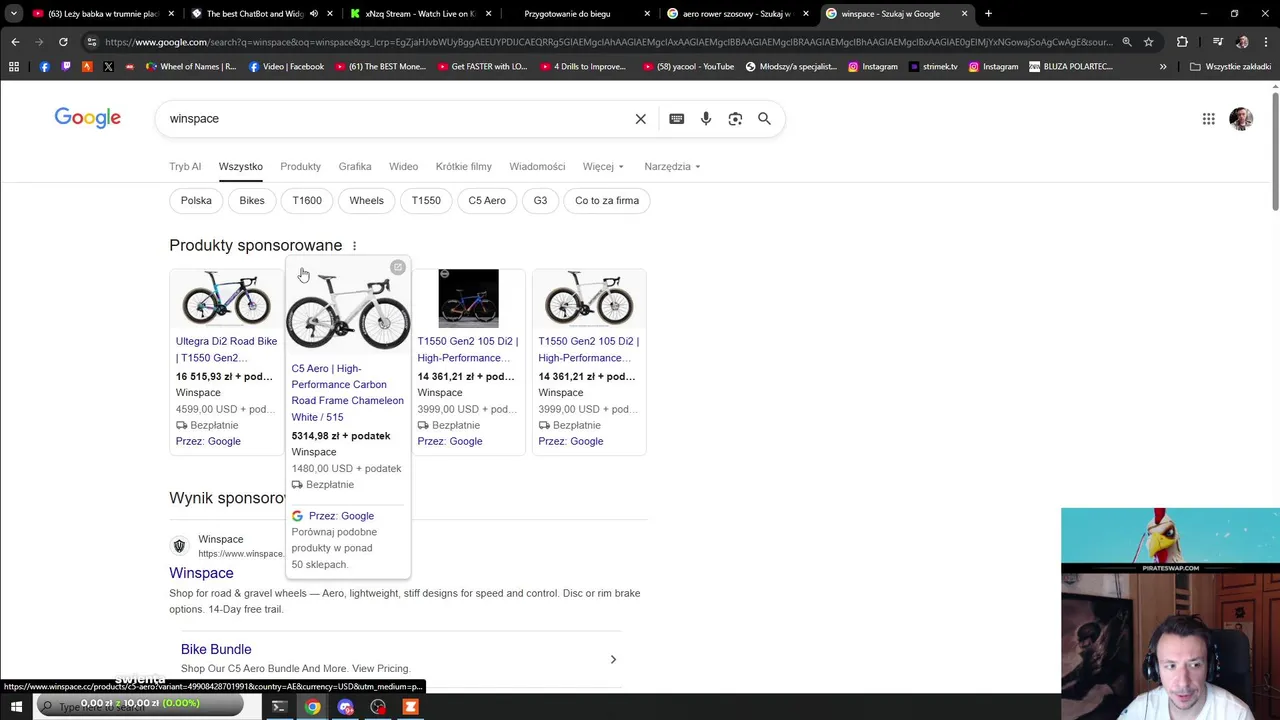Click the magnifier search button
This screenshot has width=1280, height=720.
click(764, 119)
